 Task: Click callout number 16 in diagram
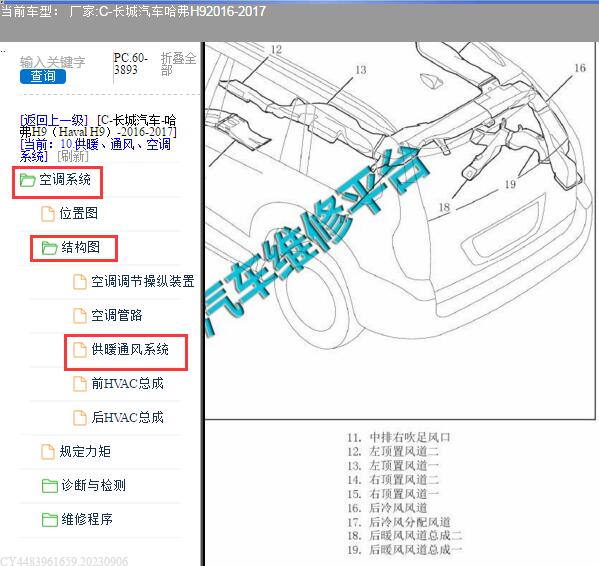[x=580, y=68]
